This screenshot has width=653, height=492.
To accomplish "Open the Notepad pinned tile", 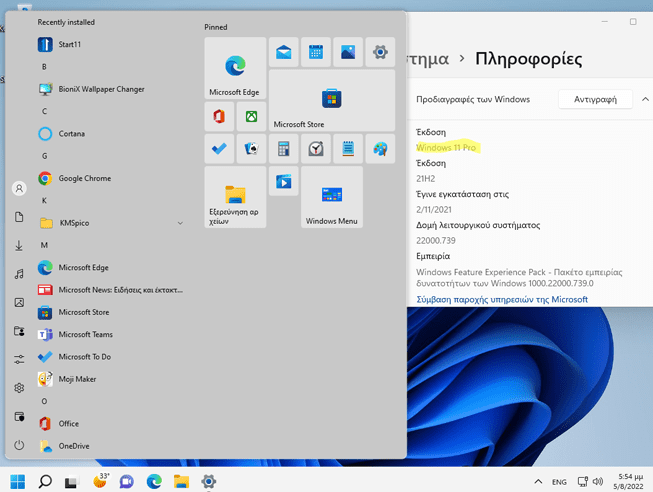I will (348, 148).
